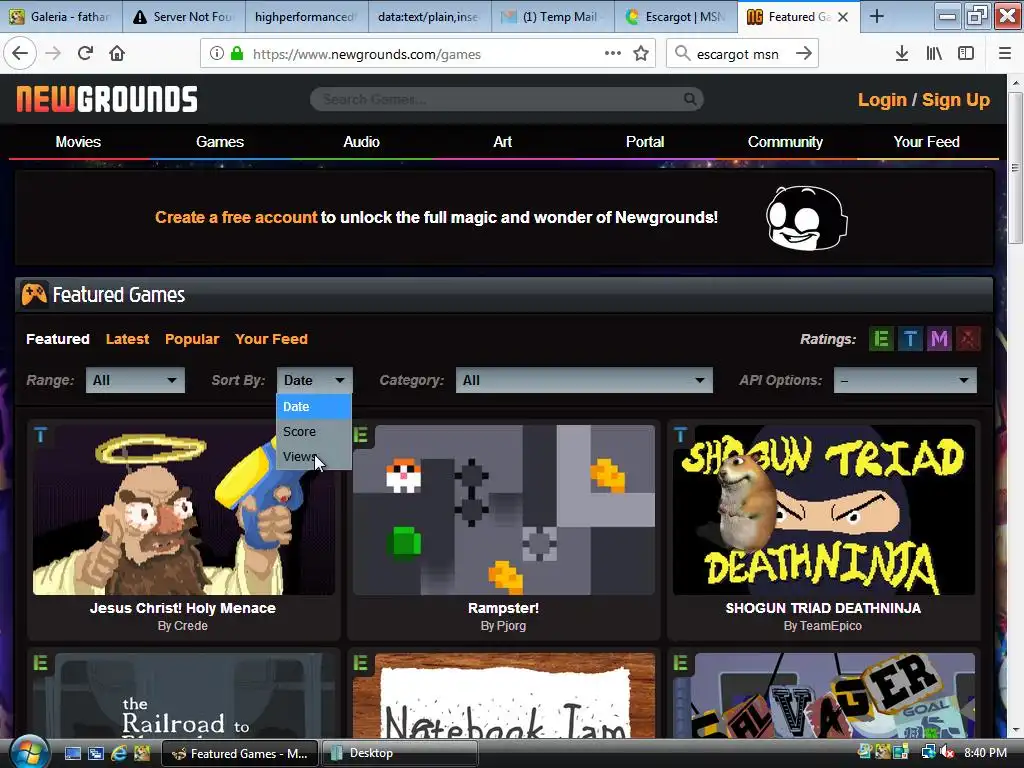The height and width of the screenshot is (768, 1024).
Task: Choose Date in Sort By list
Action: pyautogui.click(x=314, y=406)
